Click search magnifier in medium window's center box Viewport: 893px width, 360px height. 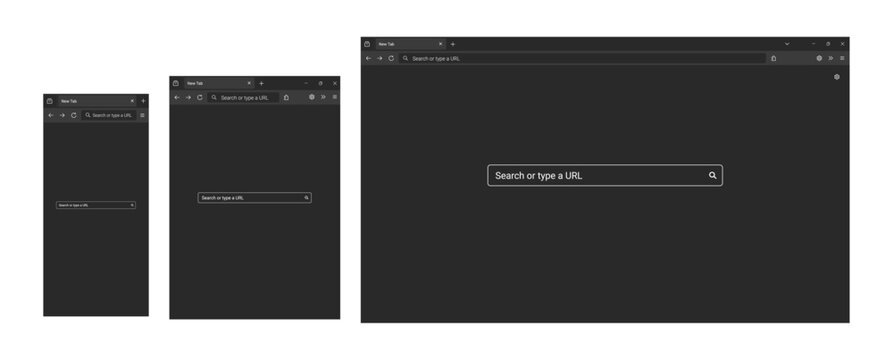[x=306, y=198]
